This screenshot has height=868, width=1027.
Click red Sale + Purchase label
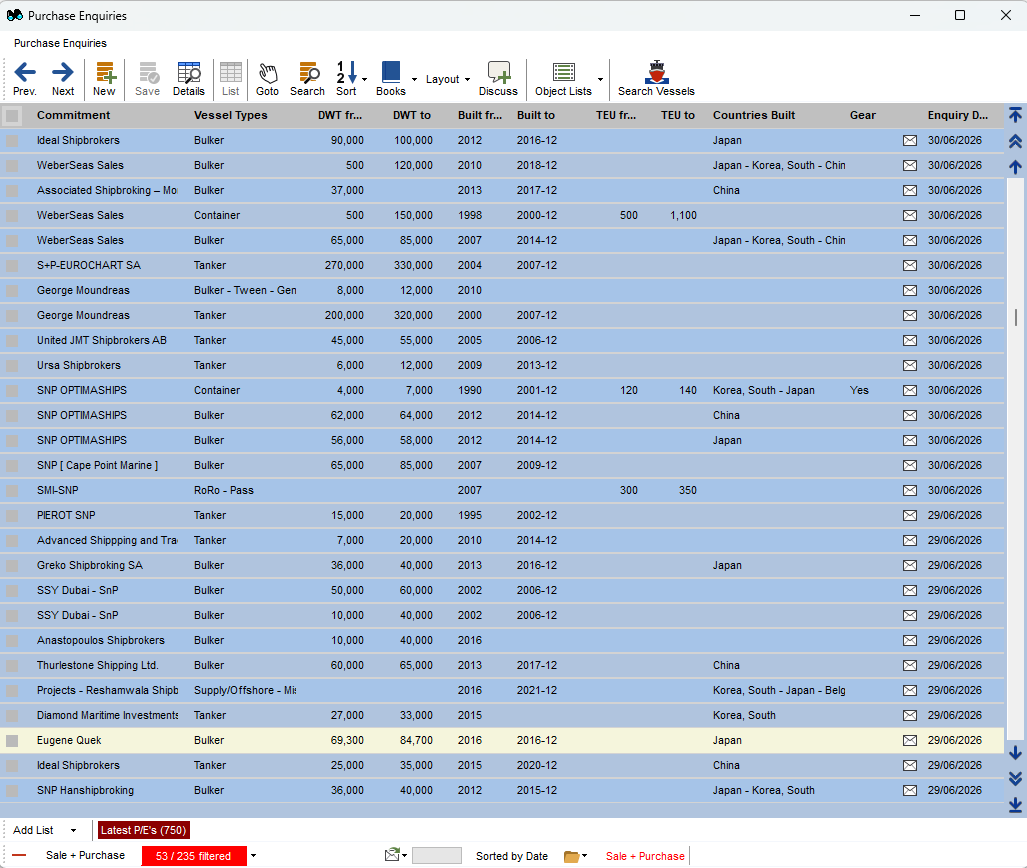point(645,856)
